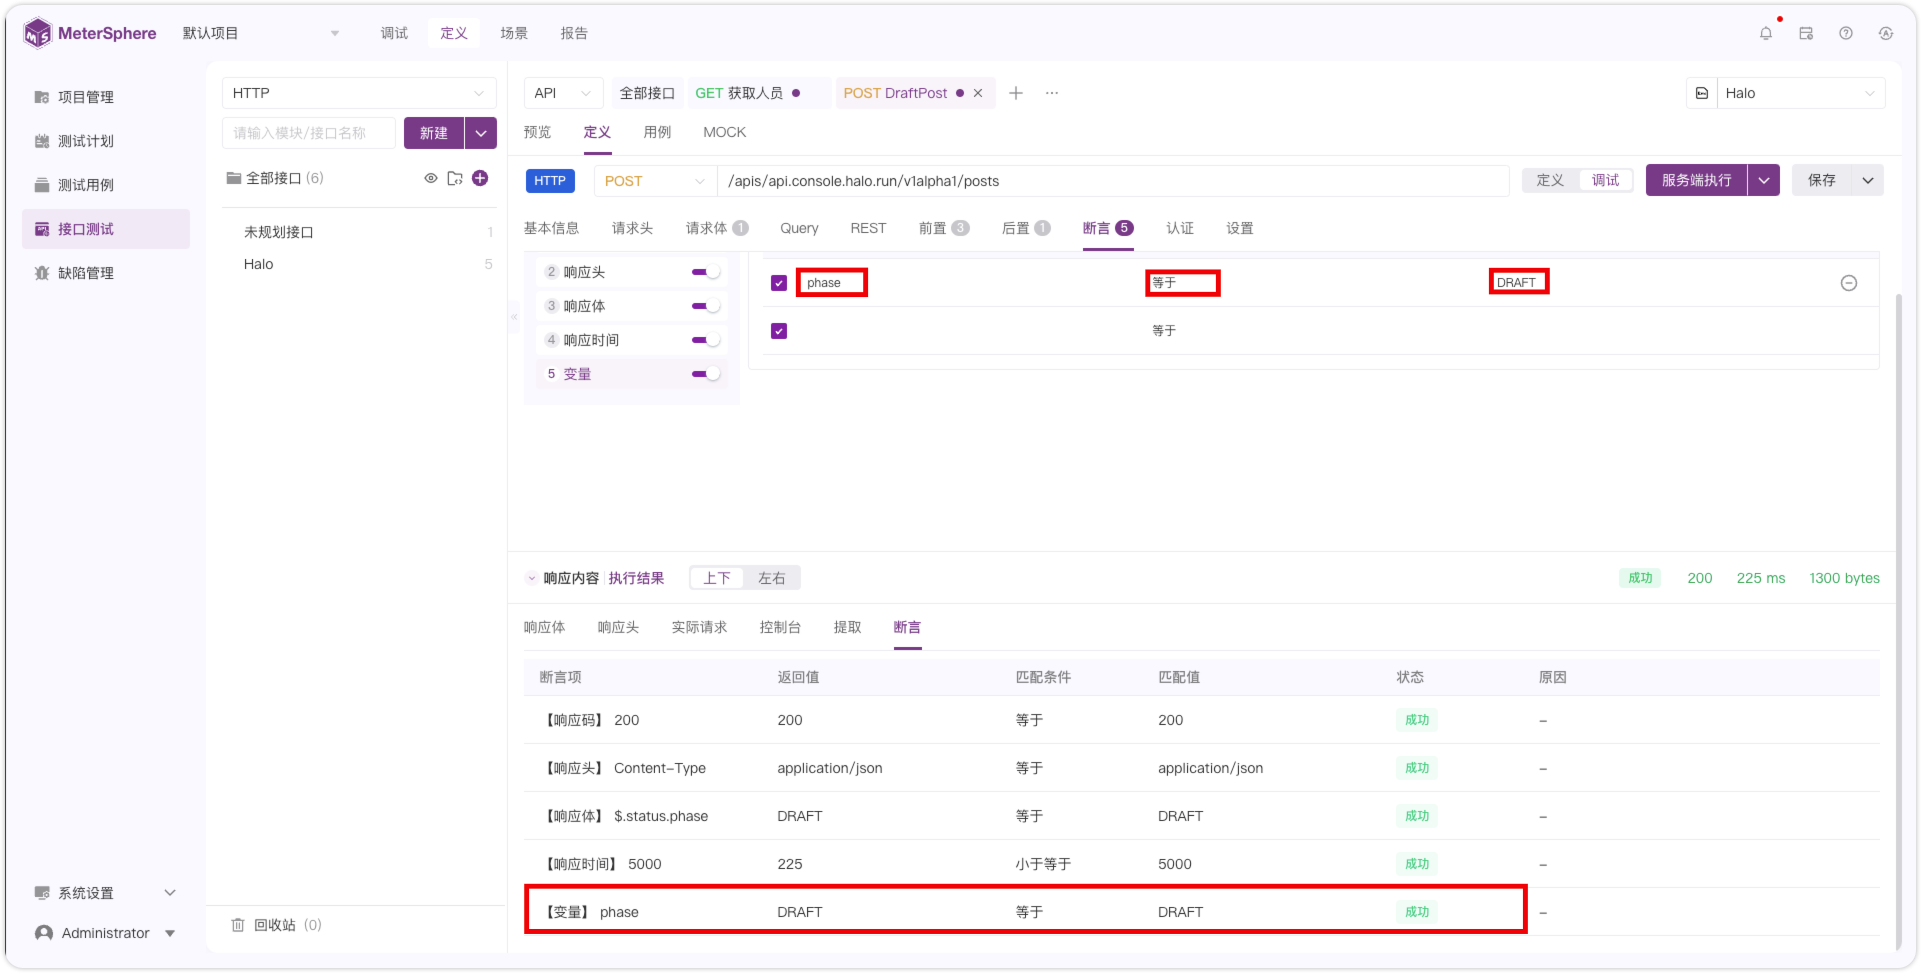Click the add-folder icon beside 全部接口
The height and width of the screenshot is (973, 1921).
click(x=455, y=178)
